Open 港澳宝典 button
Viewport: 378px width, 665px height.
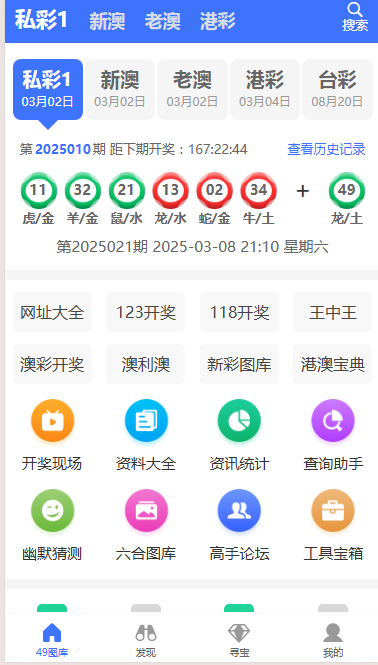coord(333,364)
